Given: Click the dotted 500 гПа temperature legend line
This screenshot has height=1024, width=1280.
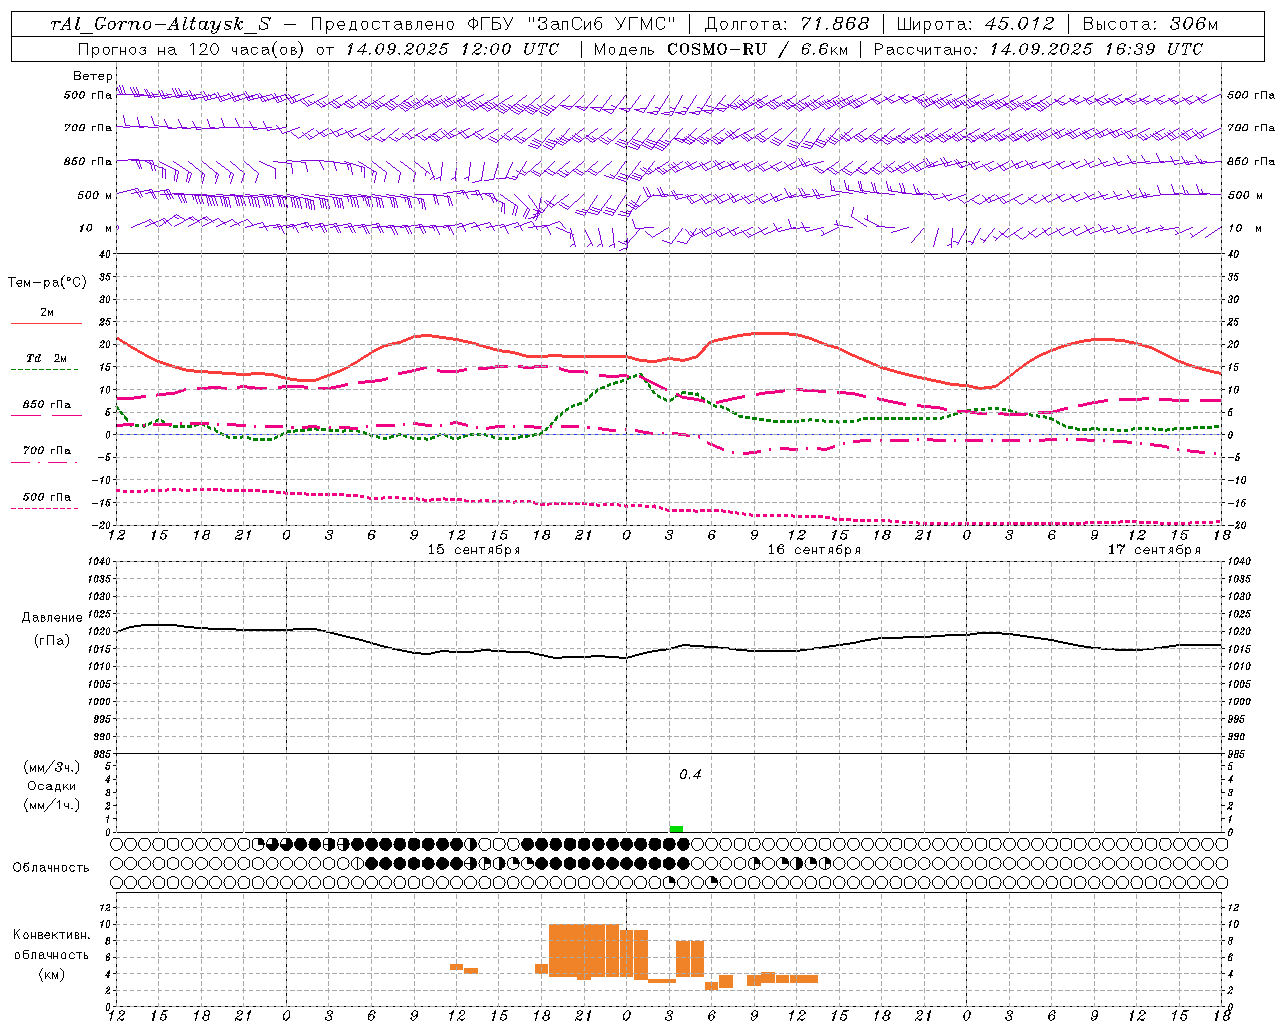Looking at the screenshot, I should tap(44, 509).
